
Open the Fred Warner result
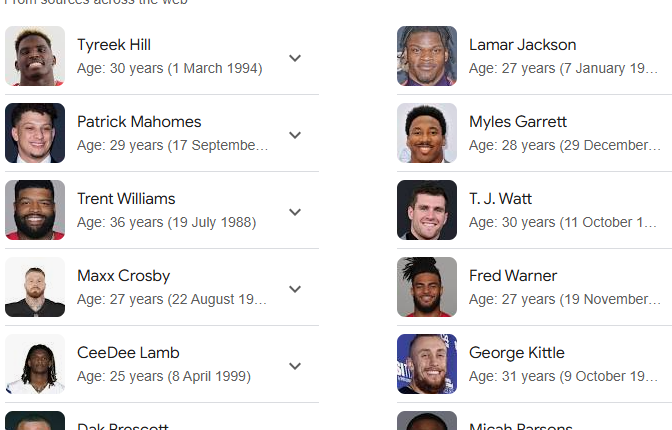(x=513, y=276)
